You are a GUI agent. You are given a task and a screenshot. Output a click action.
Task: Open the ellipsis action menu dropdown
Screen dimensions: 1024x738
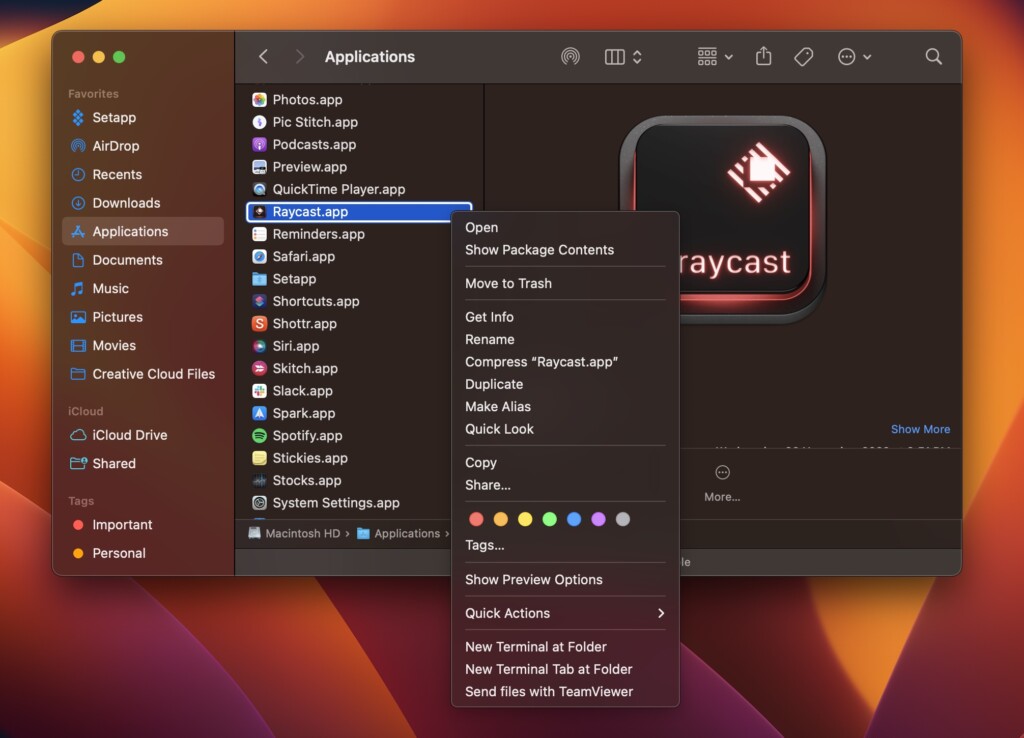pos(854,57)
